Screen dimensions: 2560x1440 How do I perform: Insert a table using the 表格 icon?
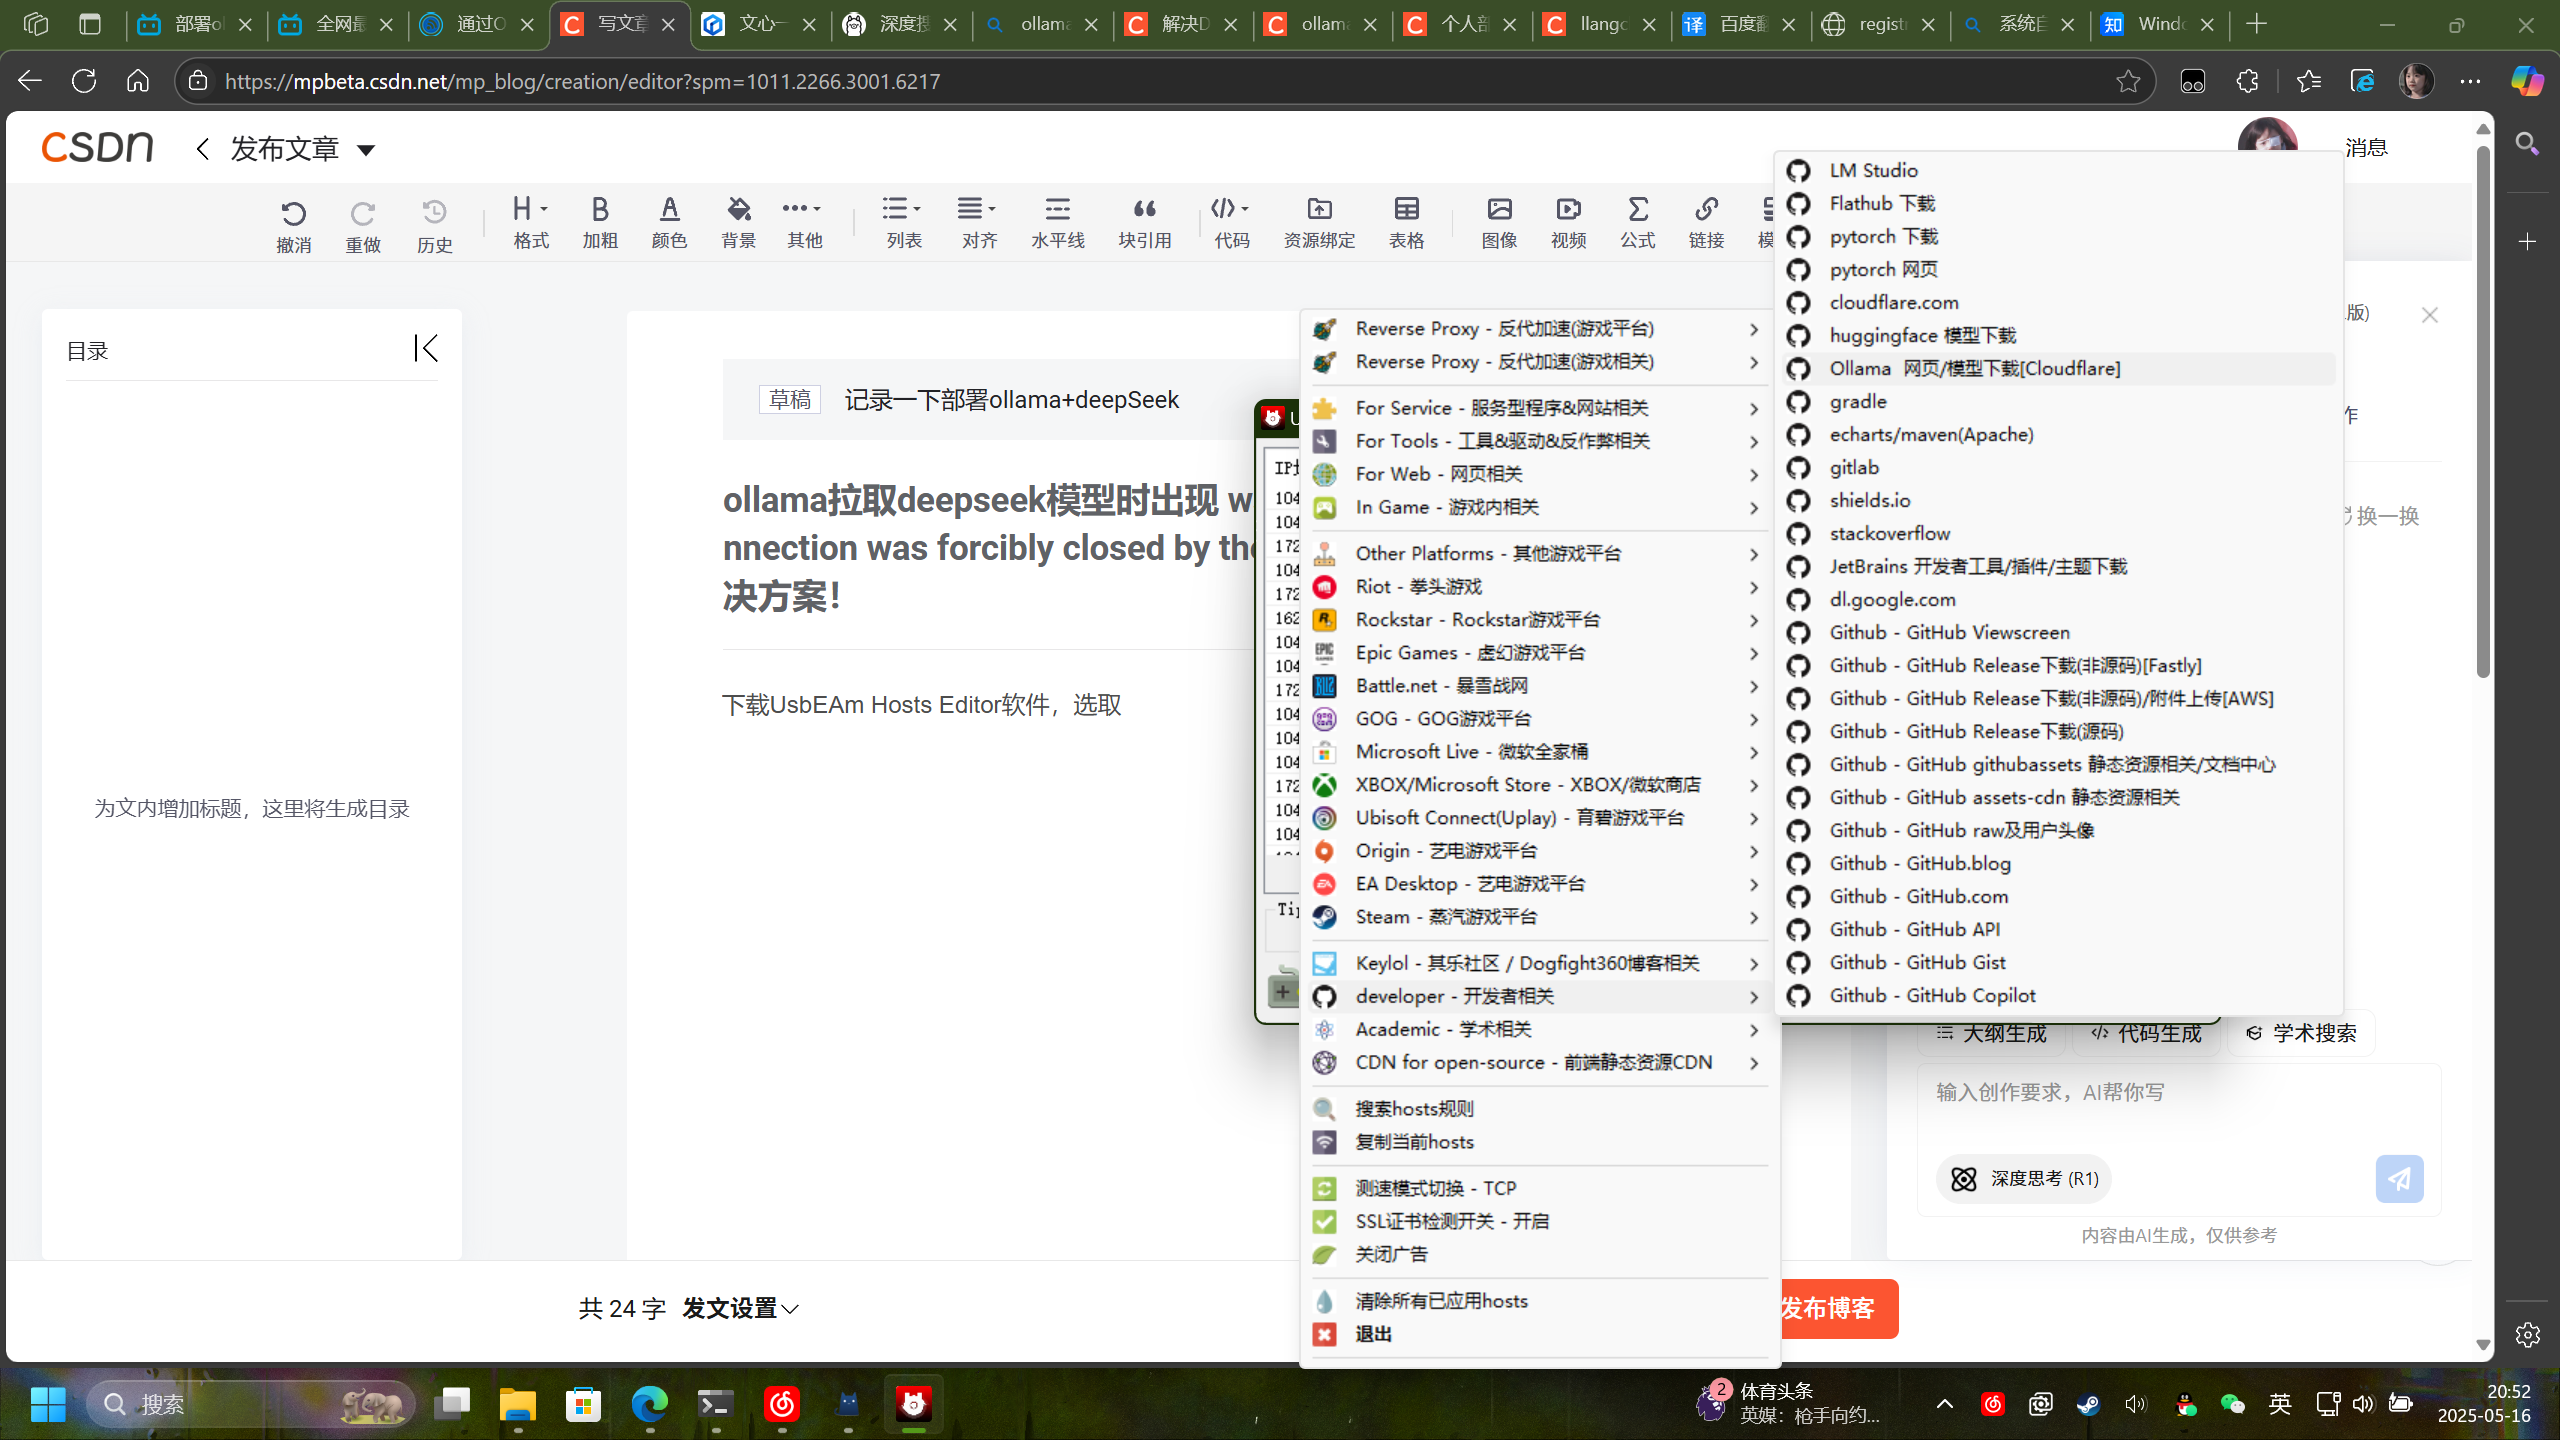coord(1406,222)
